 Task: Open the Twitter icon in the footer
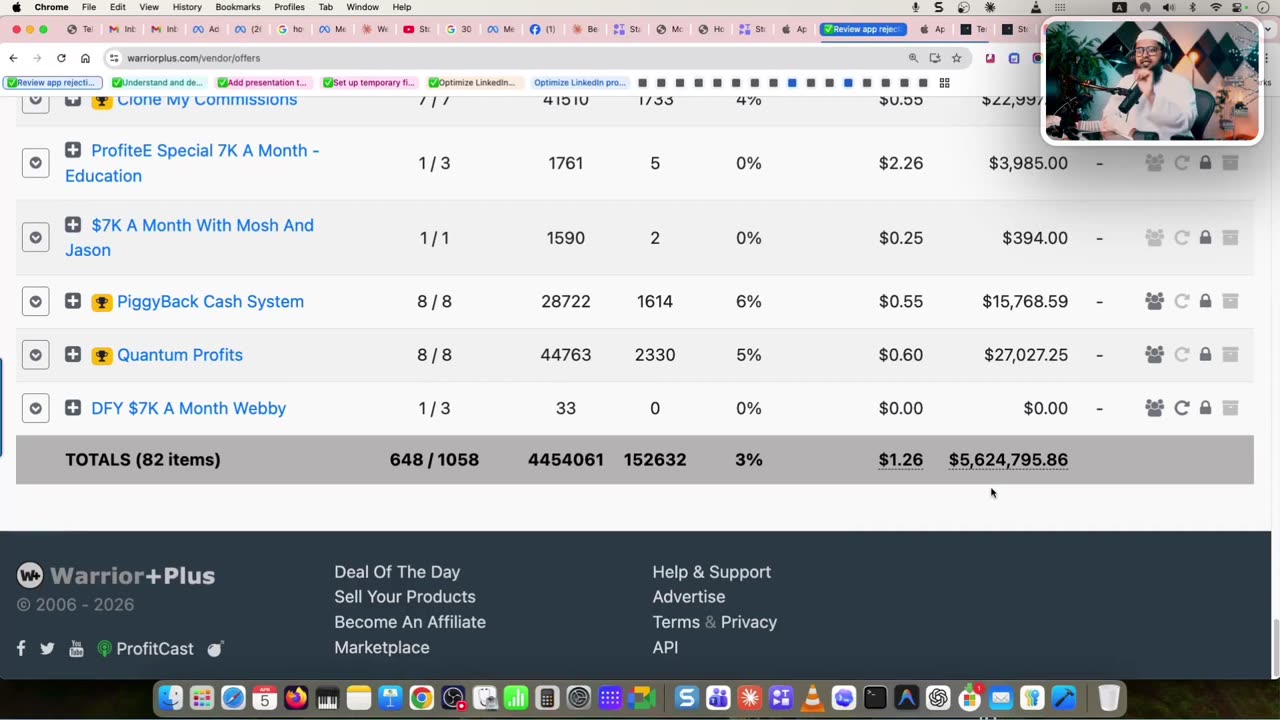47,648
